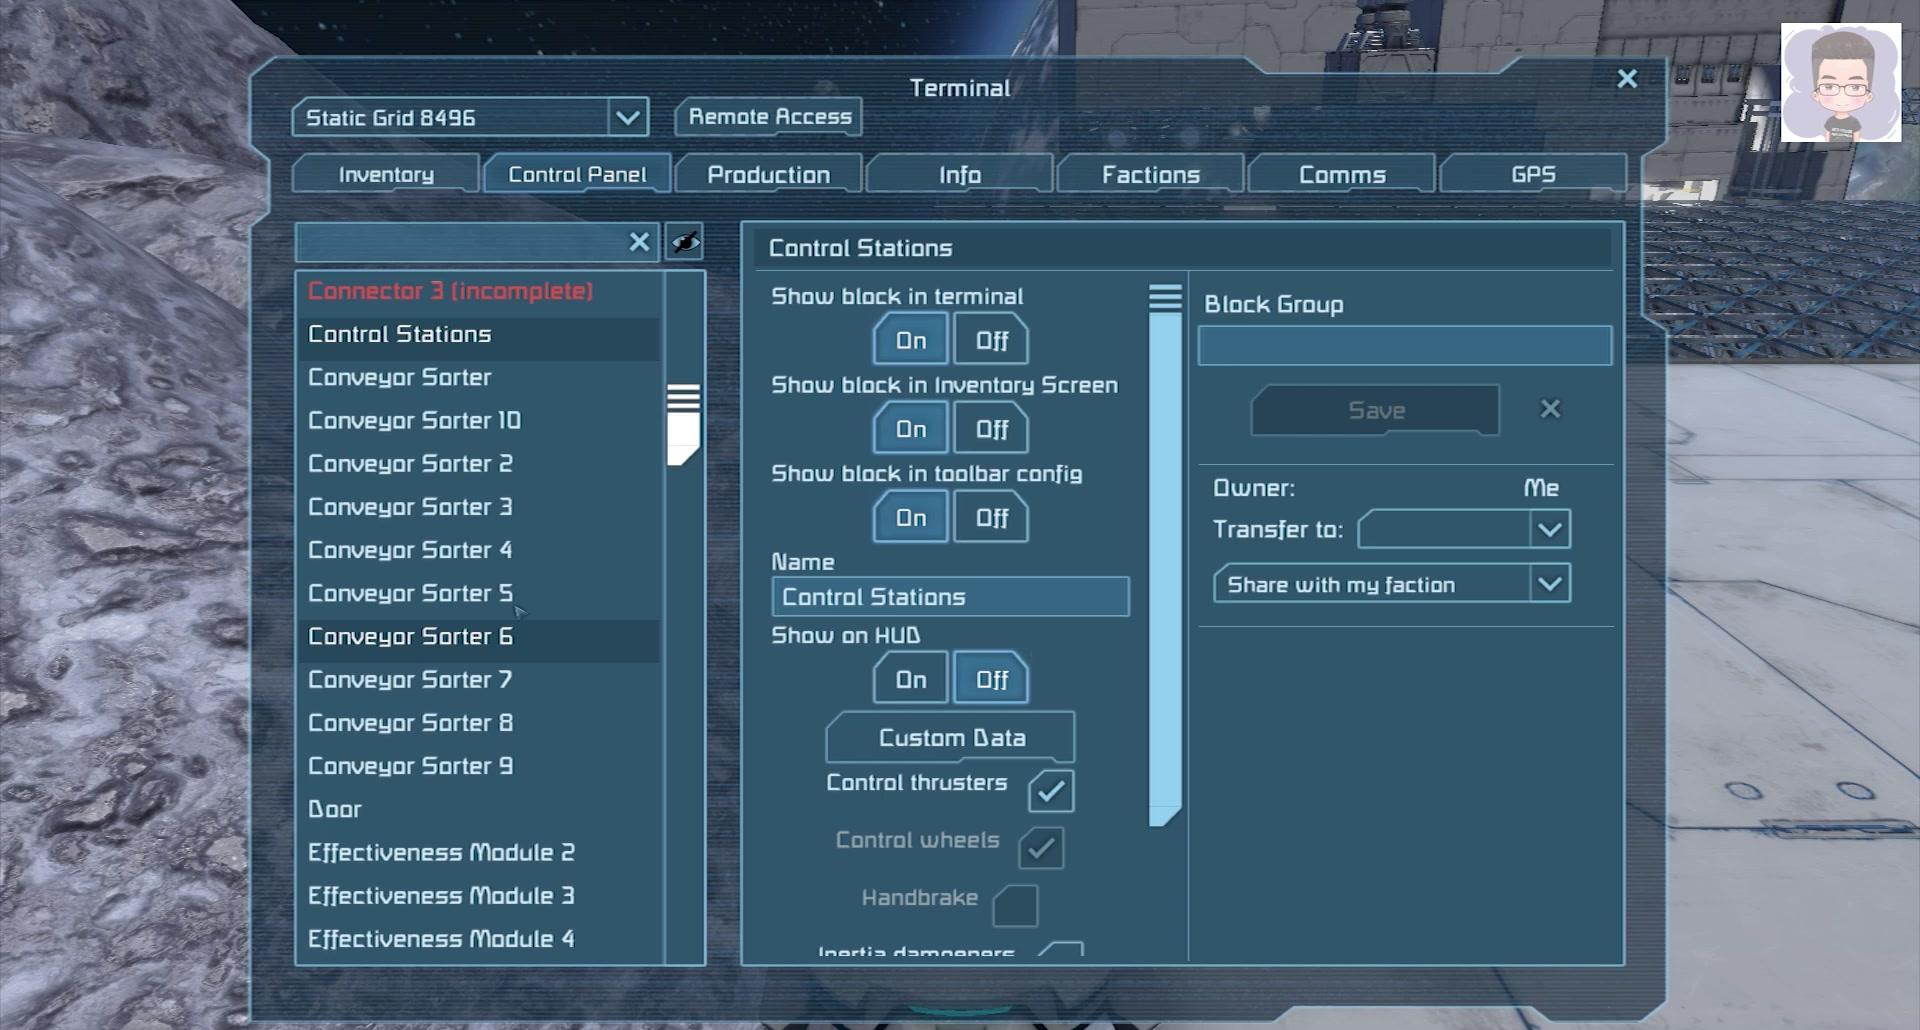Select Effectiveness Module 4

click(x=478, y=939)
